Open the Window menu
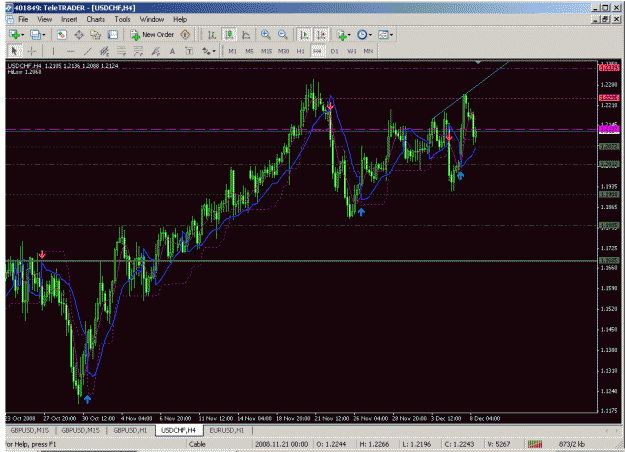This screenshot has width=625, height=452. tap(151, 19)
